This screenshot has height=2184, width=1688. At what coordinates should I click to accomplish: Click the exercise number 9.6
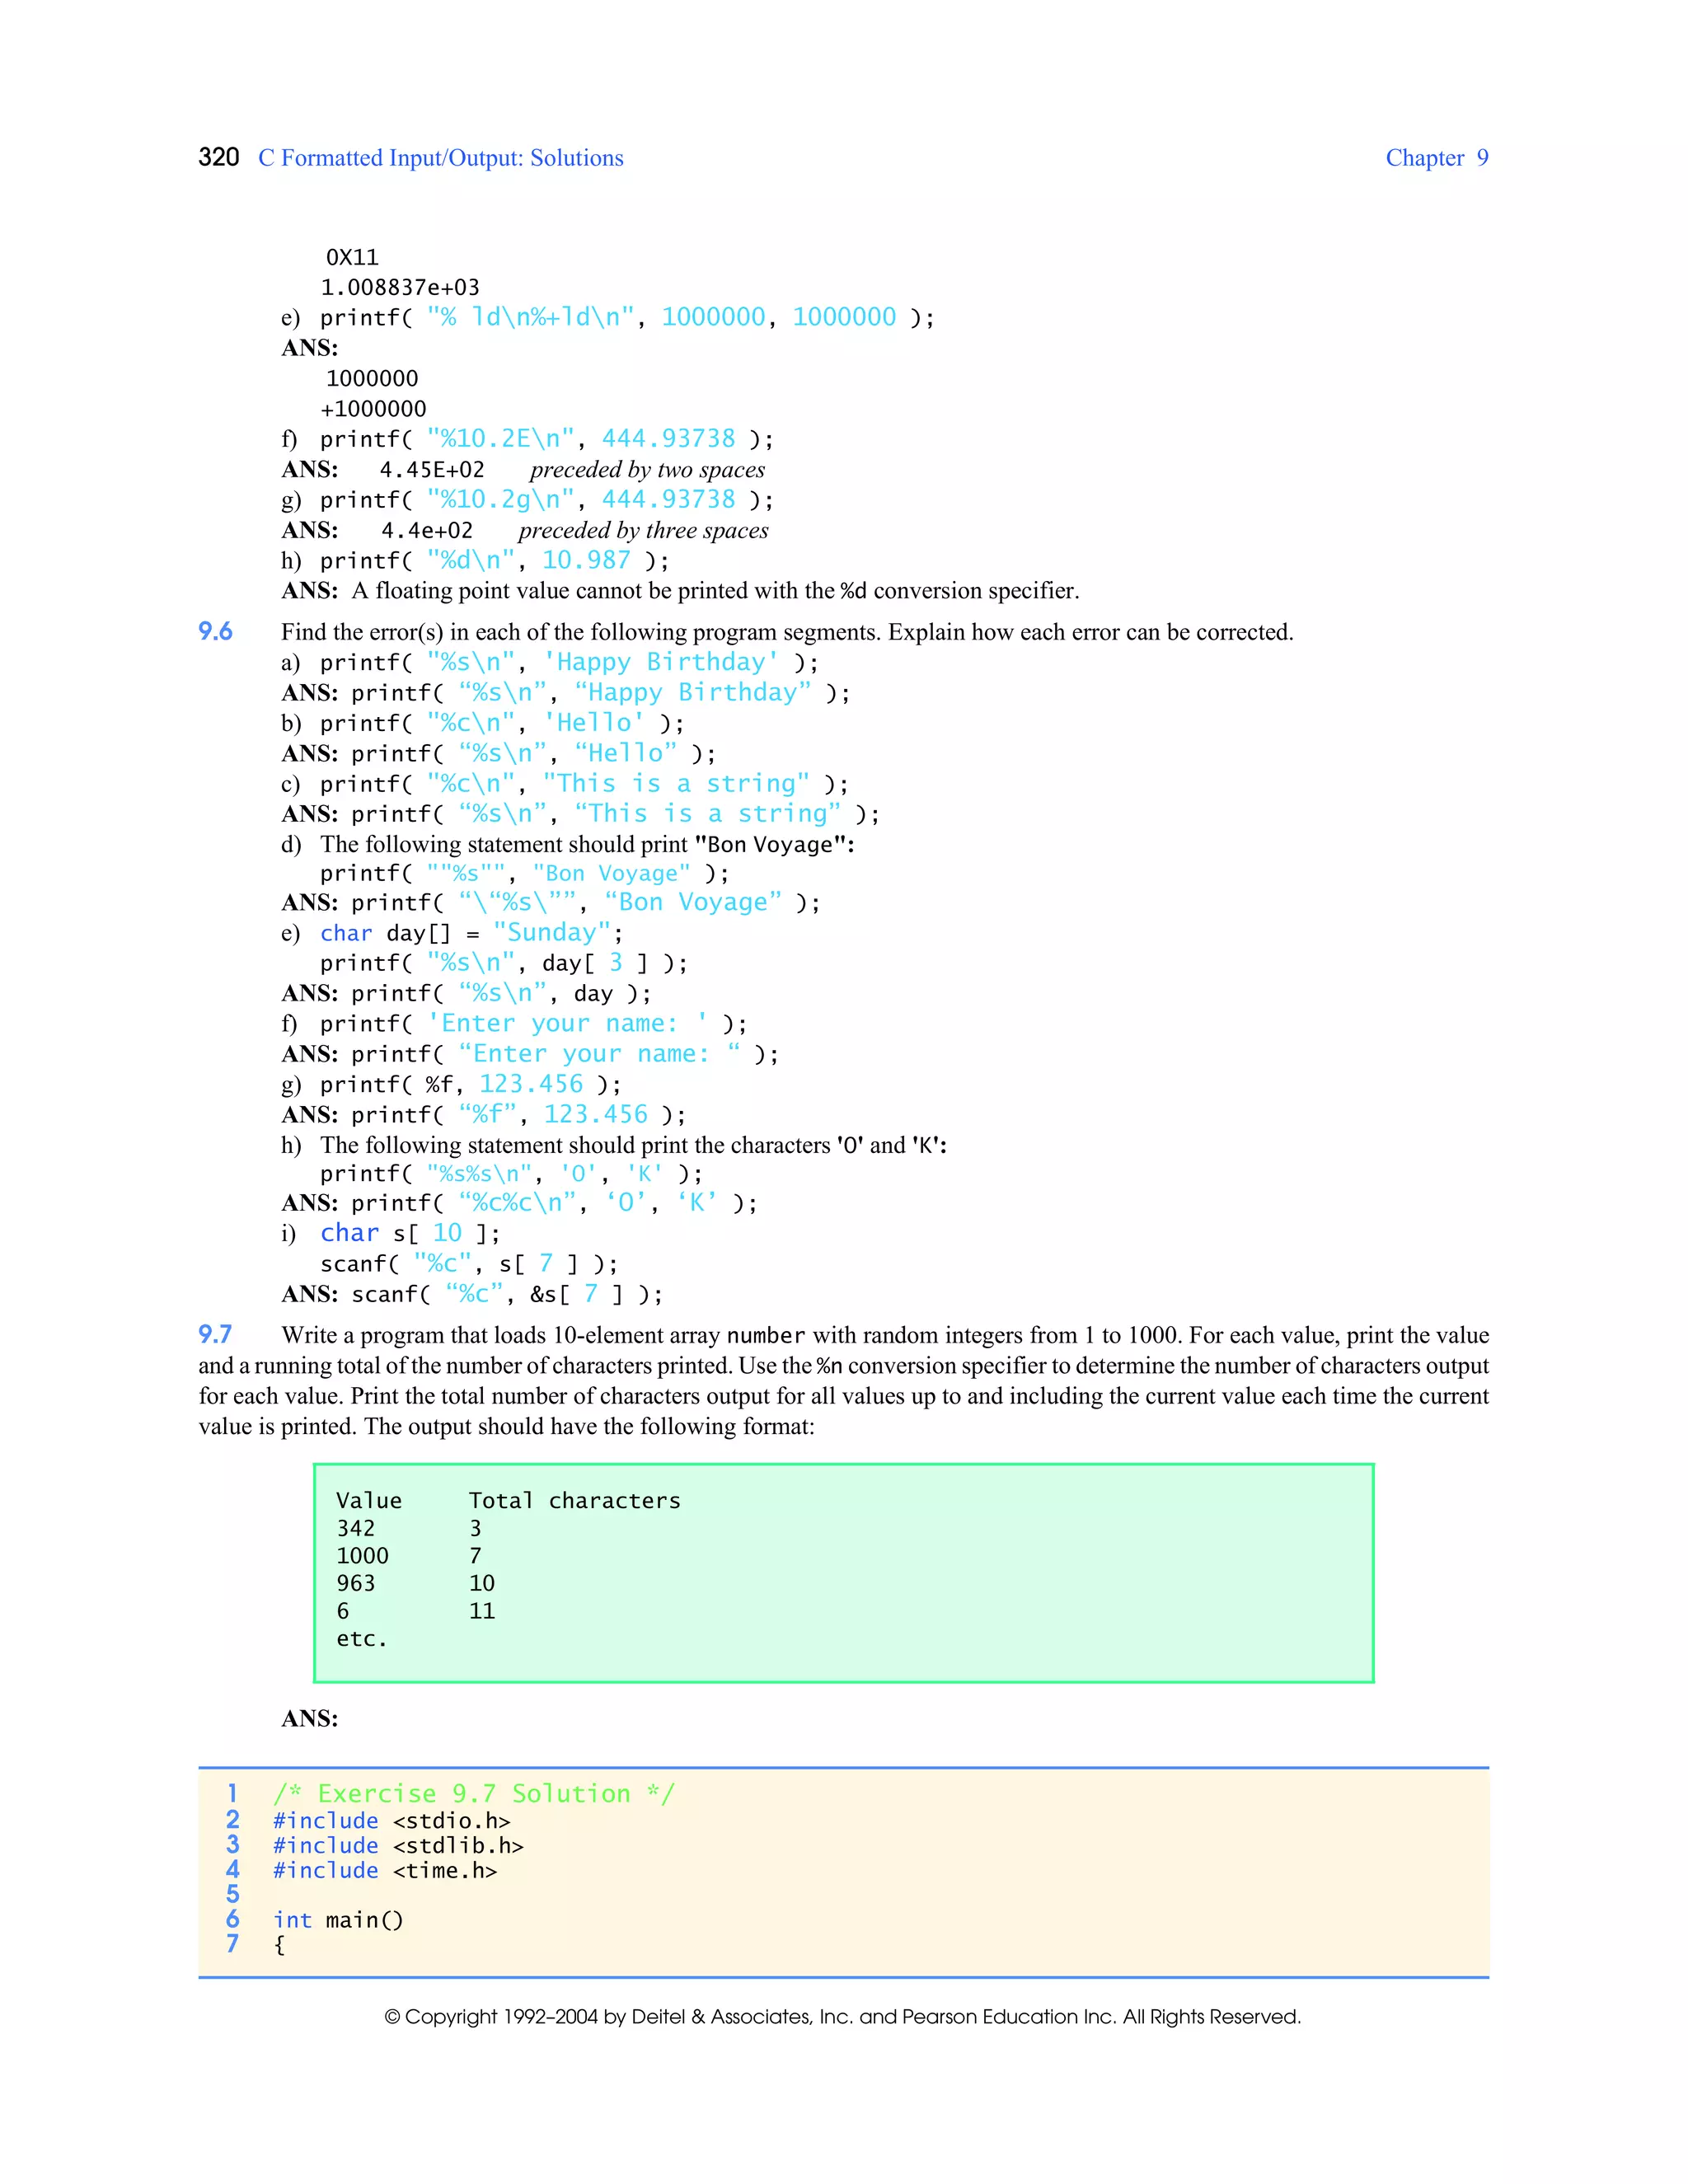click(x=215, y=632)
